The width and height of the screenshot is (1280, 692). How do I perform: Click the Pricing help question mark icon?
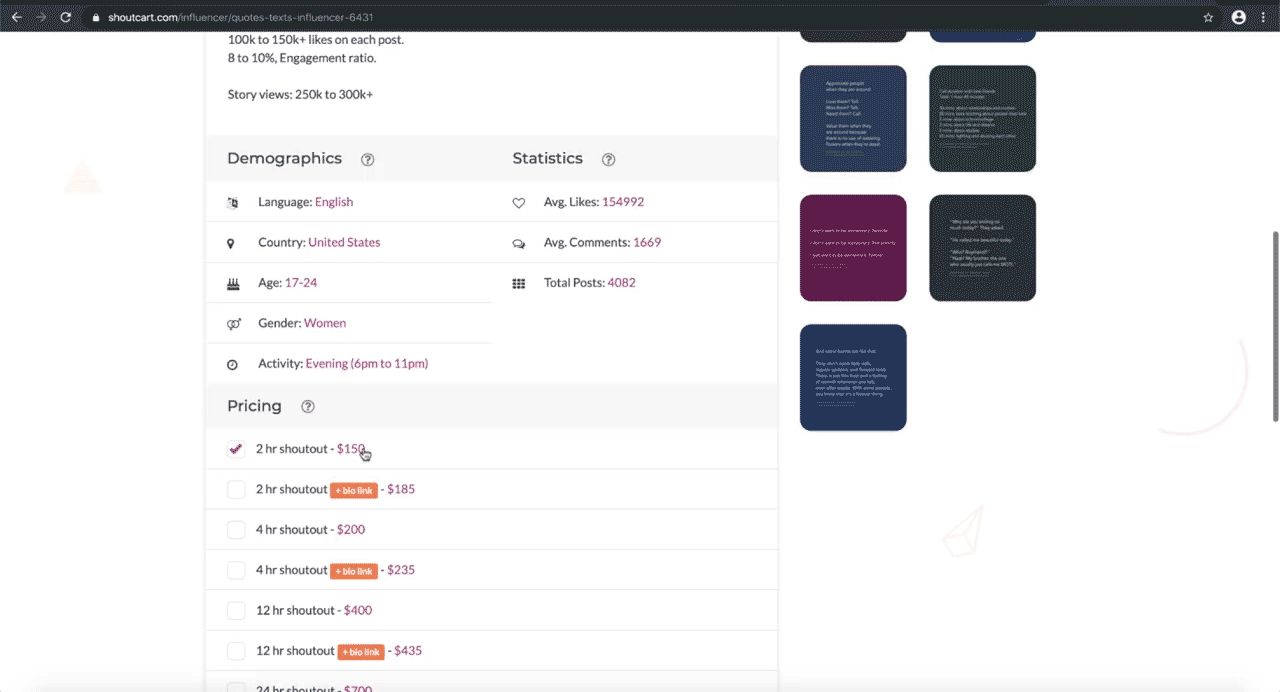[308, 406]
